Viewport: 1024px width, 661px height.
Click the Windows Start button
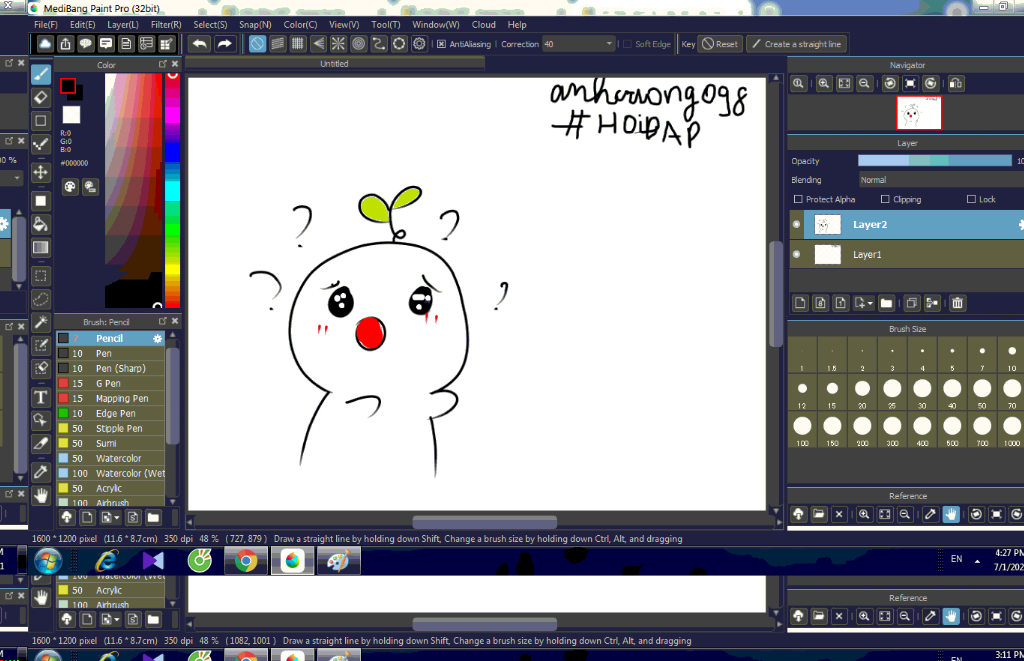pyautogui.click(x=48, y=561)
